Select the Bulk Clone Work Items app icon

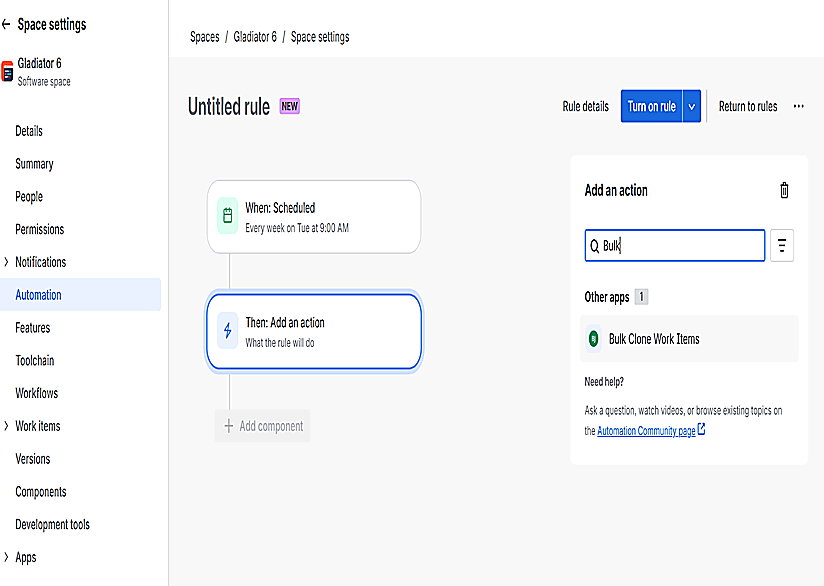coord(594,339)
